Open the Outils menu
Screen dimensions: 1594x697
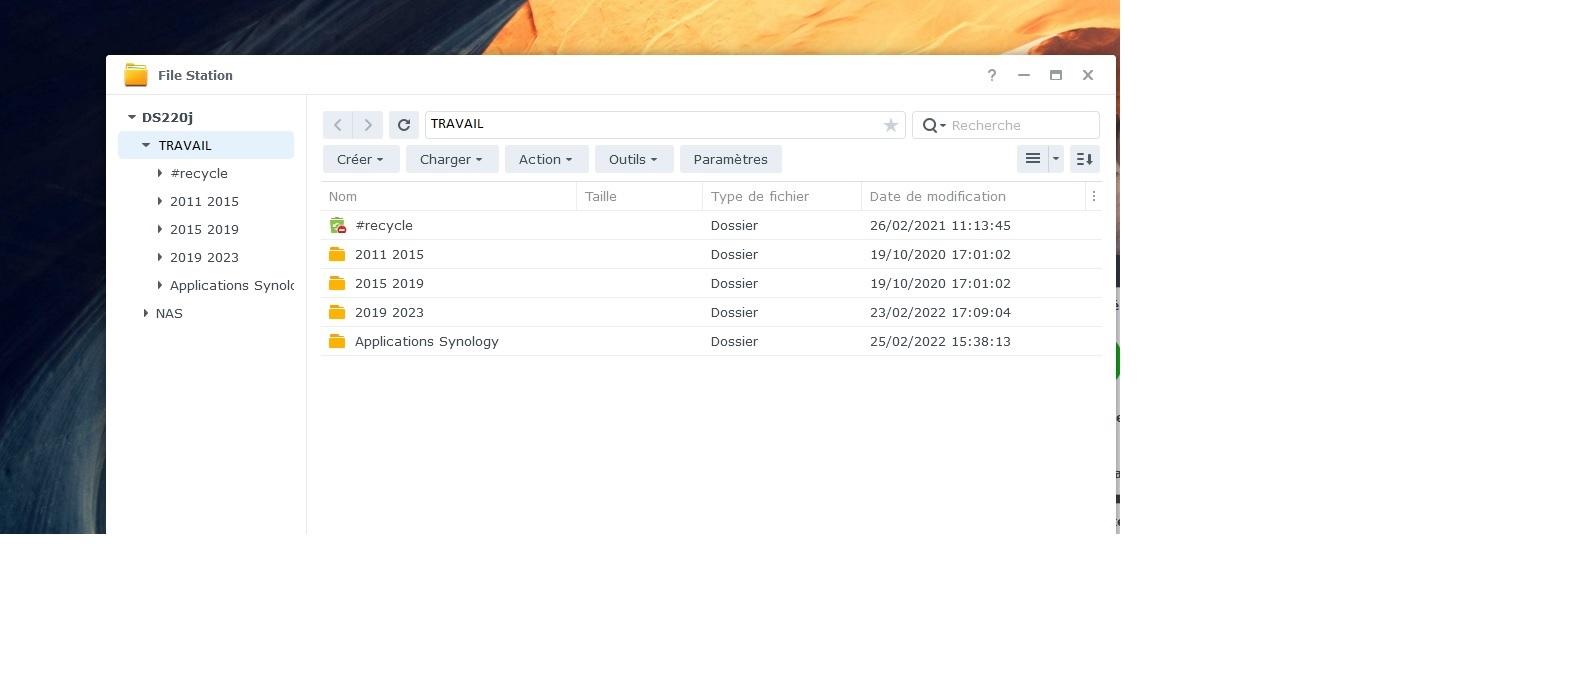[633, 159]
